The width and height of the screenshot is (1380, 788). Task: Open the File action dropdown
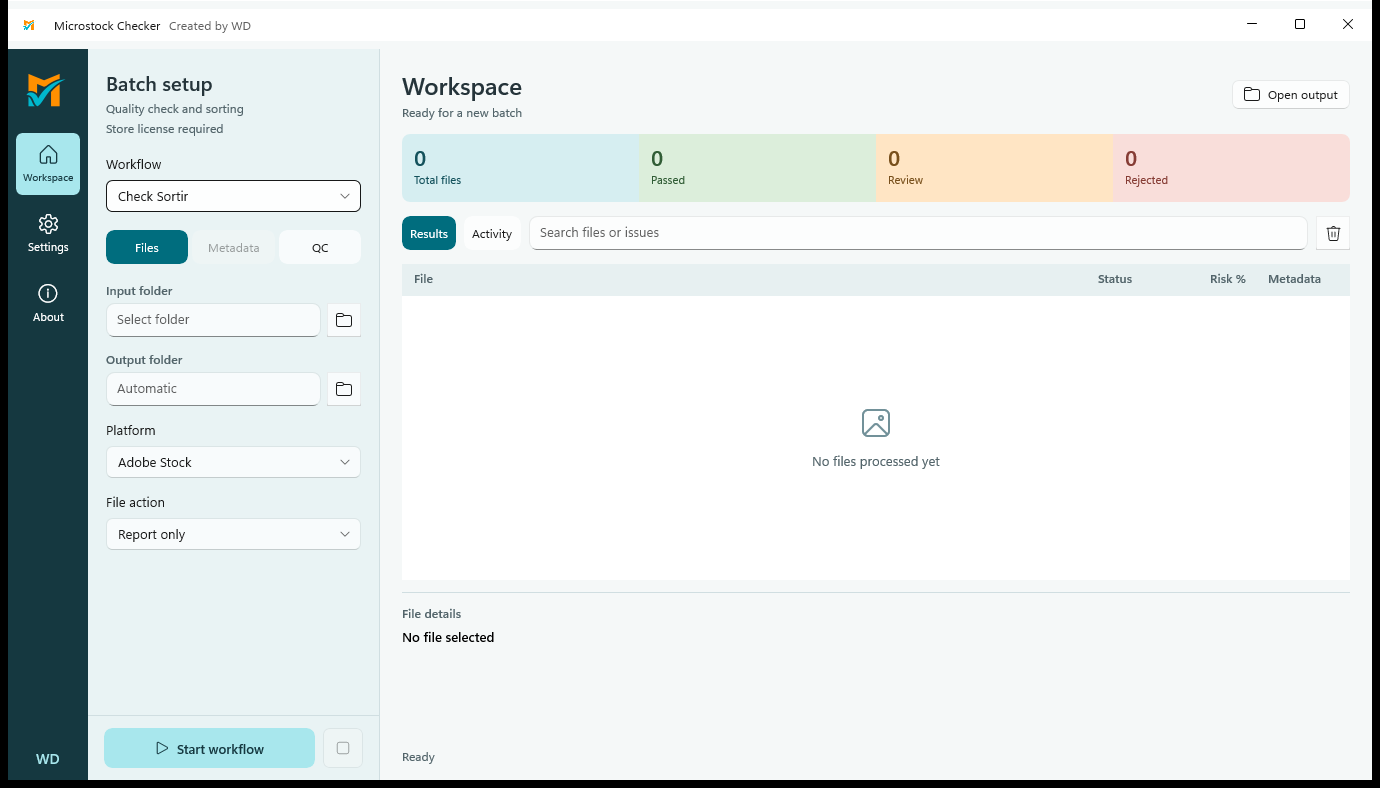[233, 534]
